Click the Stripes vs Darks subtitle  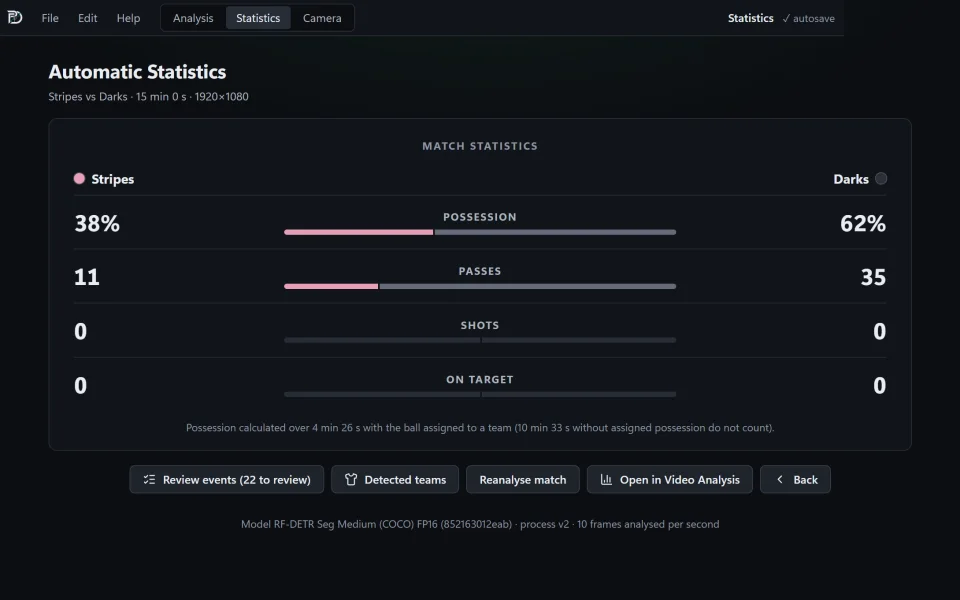pos(148,97)
